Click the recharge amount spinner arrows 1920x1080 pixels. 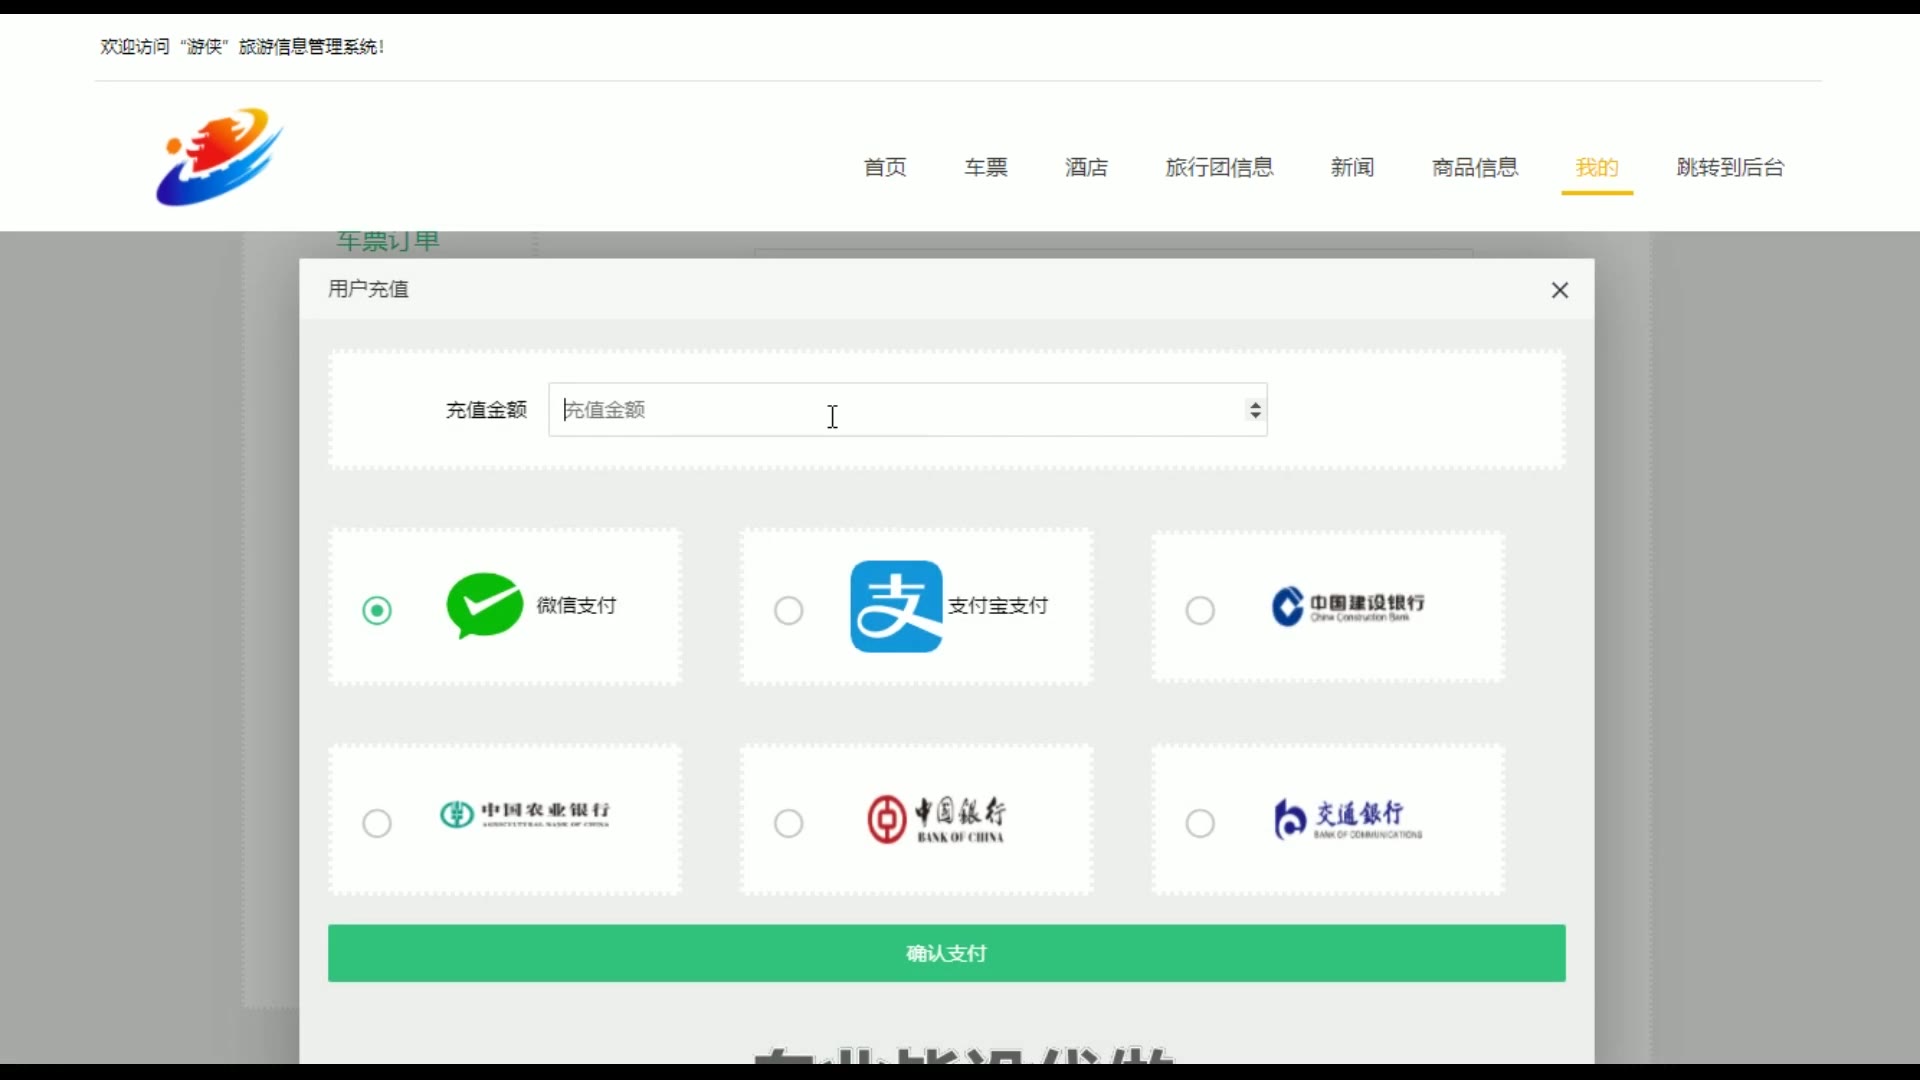[1255, 410]
